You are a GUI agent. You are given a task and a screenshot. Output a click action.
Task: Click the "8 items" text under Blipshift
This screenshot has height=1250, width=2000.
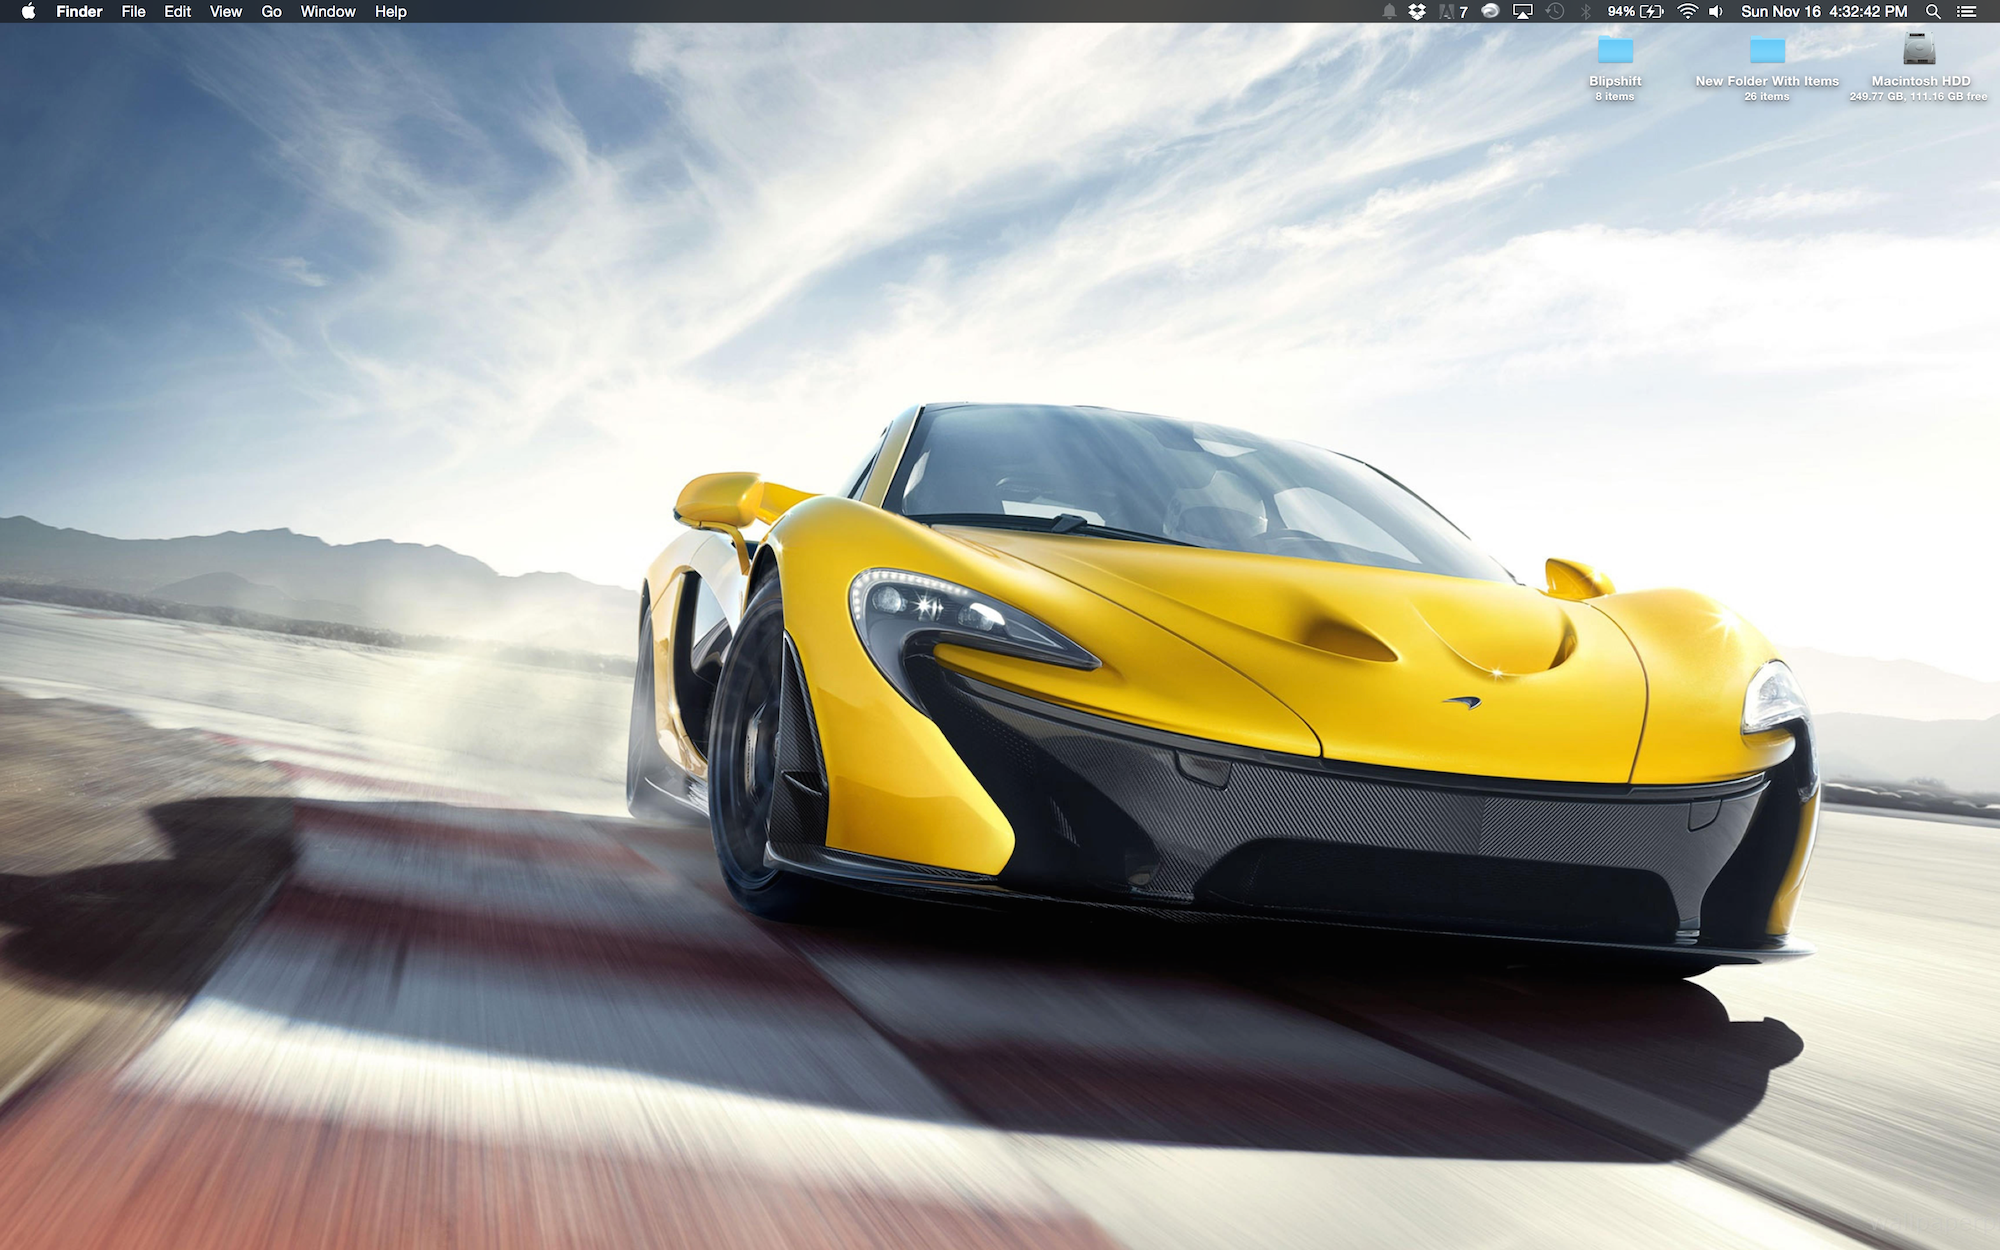pos(1615,97)
